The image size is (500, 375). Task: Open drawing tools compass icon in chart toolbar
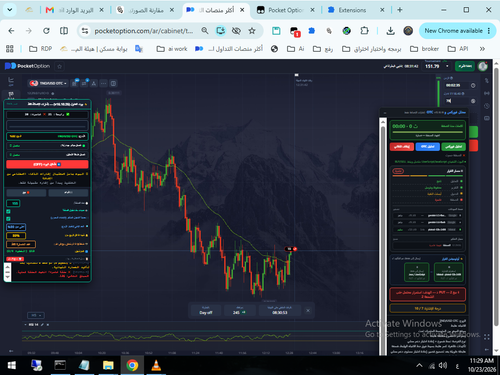[x=94, y=83]
